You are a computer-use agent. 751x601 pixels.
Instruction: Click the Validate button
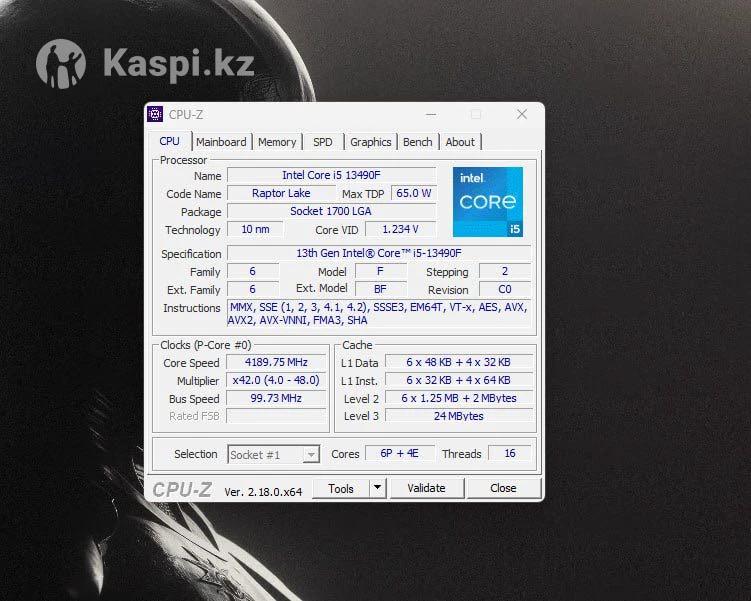pyautogui.click(x=426, y=488)
